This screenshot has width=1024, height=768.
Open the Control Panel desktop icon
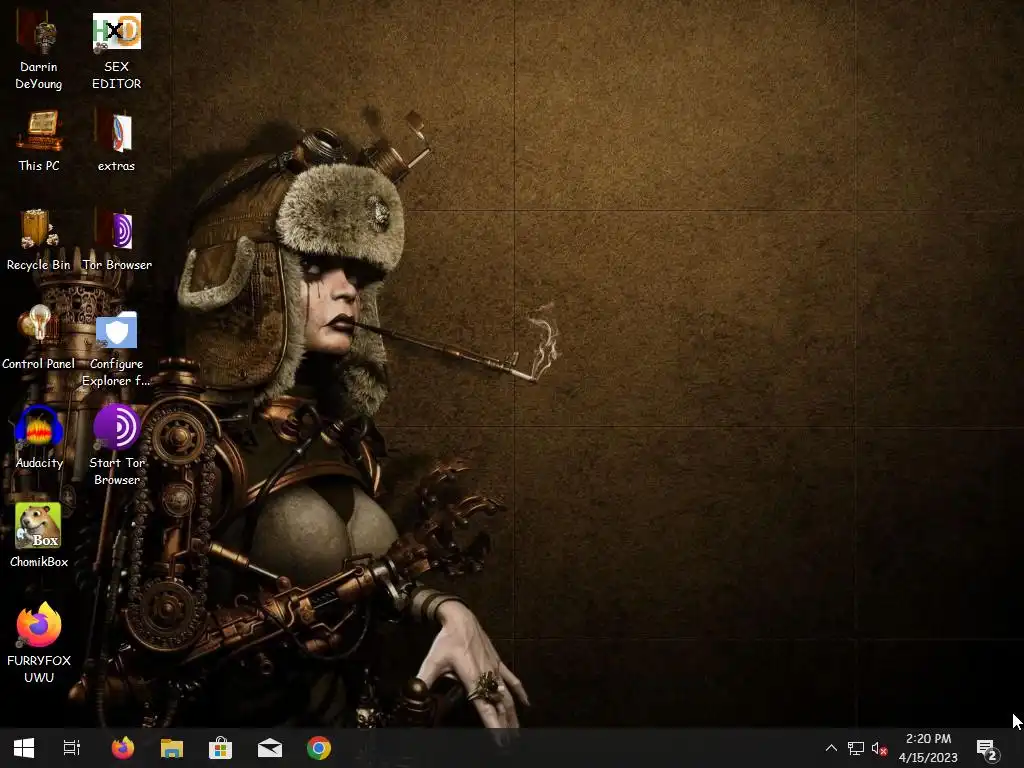[x=39, y=327]
